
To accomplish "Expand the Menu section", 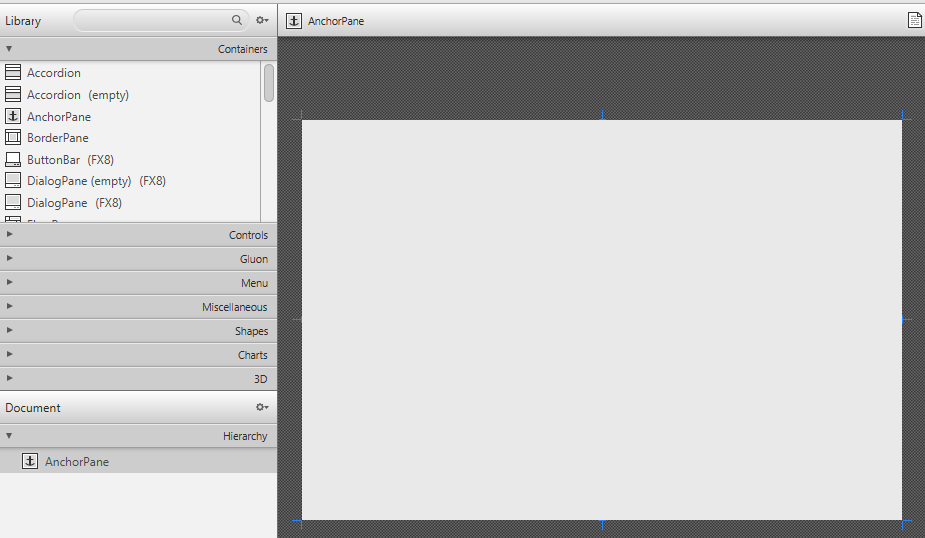I will tap(9, 282).
